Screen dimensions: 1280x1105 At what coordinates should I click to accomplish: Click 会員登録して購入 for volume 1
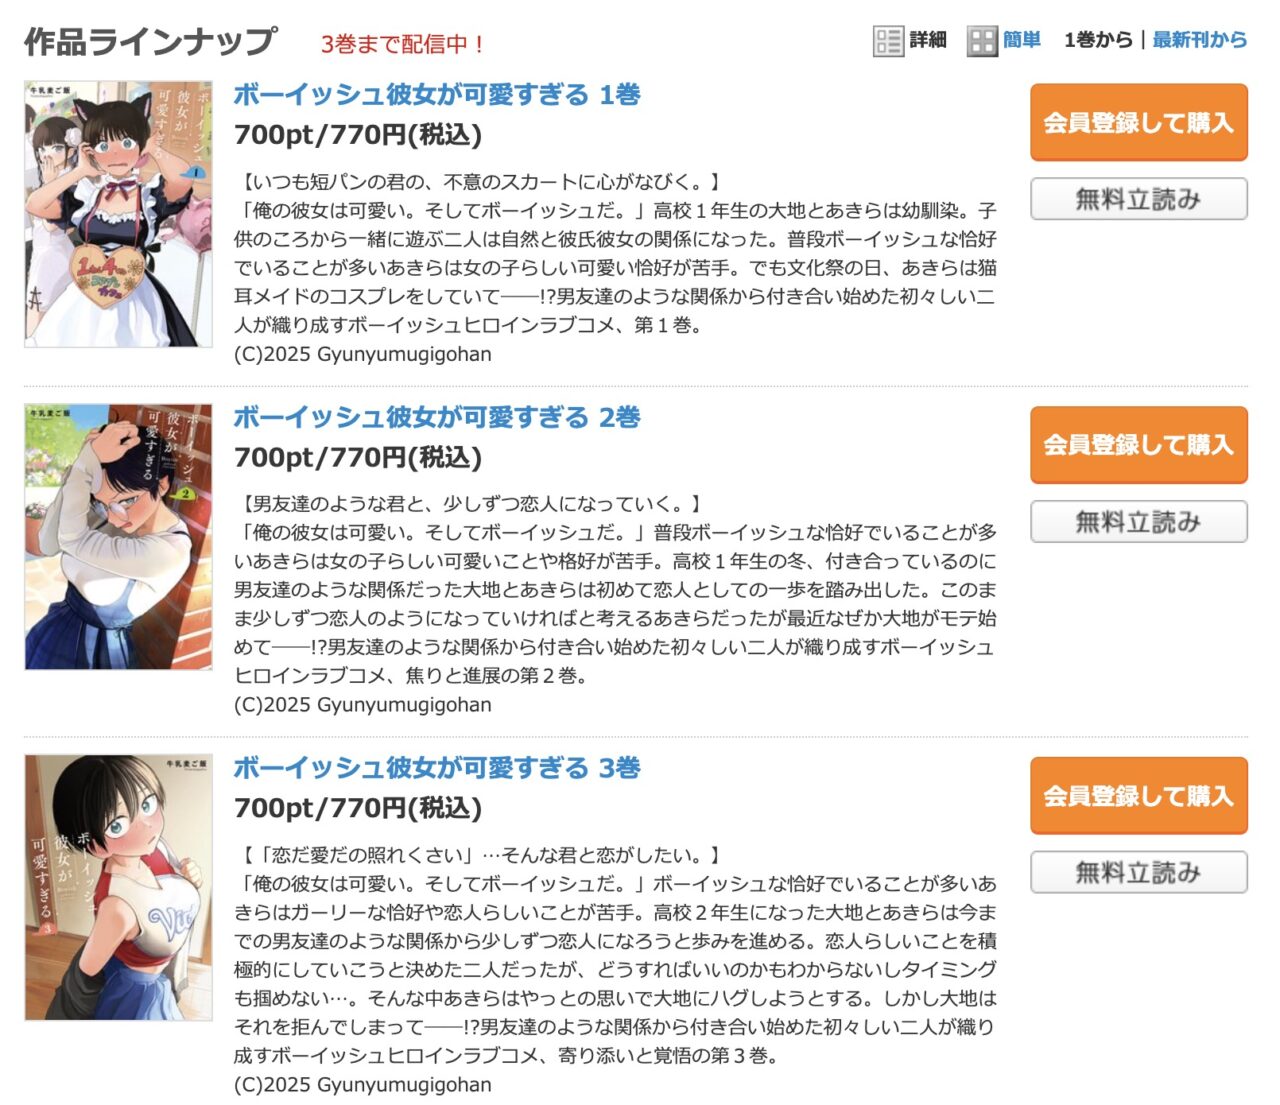[x=1139, y=122]
